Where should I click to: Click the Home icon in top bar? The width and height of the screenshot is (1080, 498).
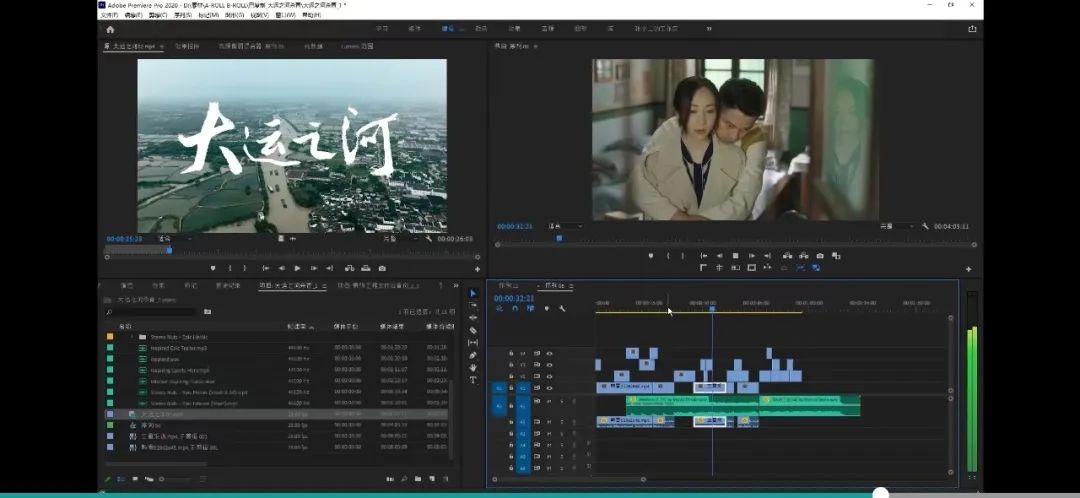tap(110, 29)
